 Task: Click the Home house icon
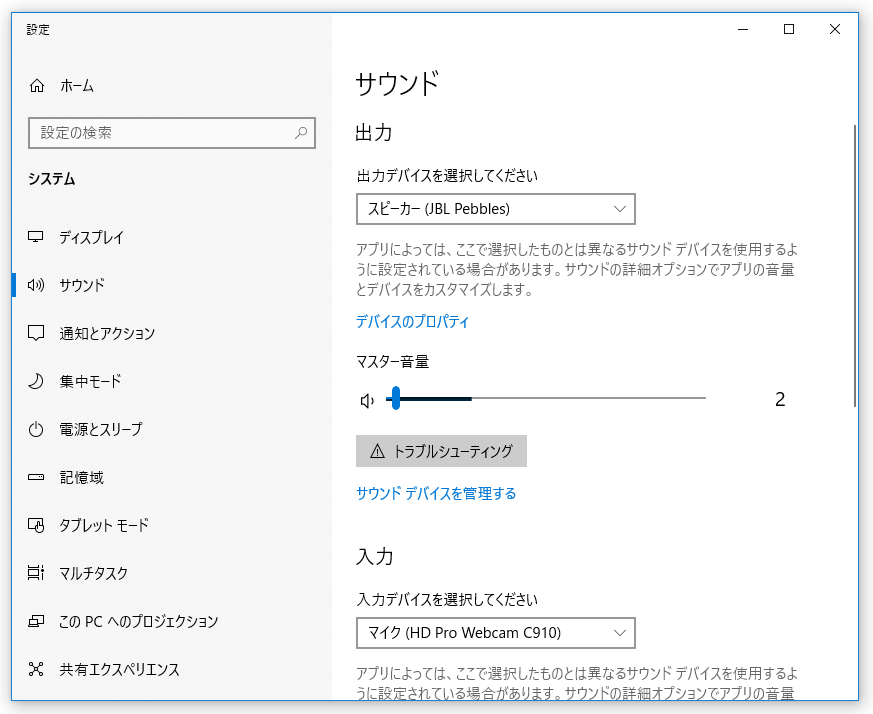[x=37, y=86]
